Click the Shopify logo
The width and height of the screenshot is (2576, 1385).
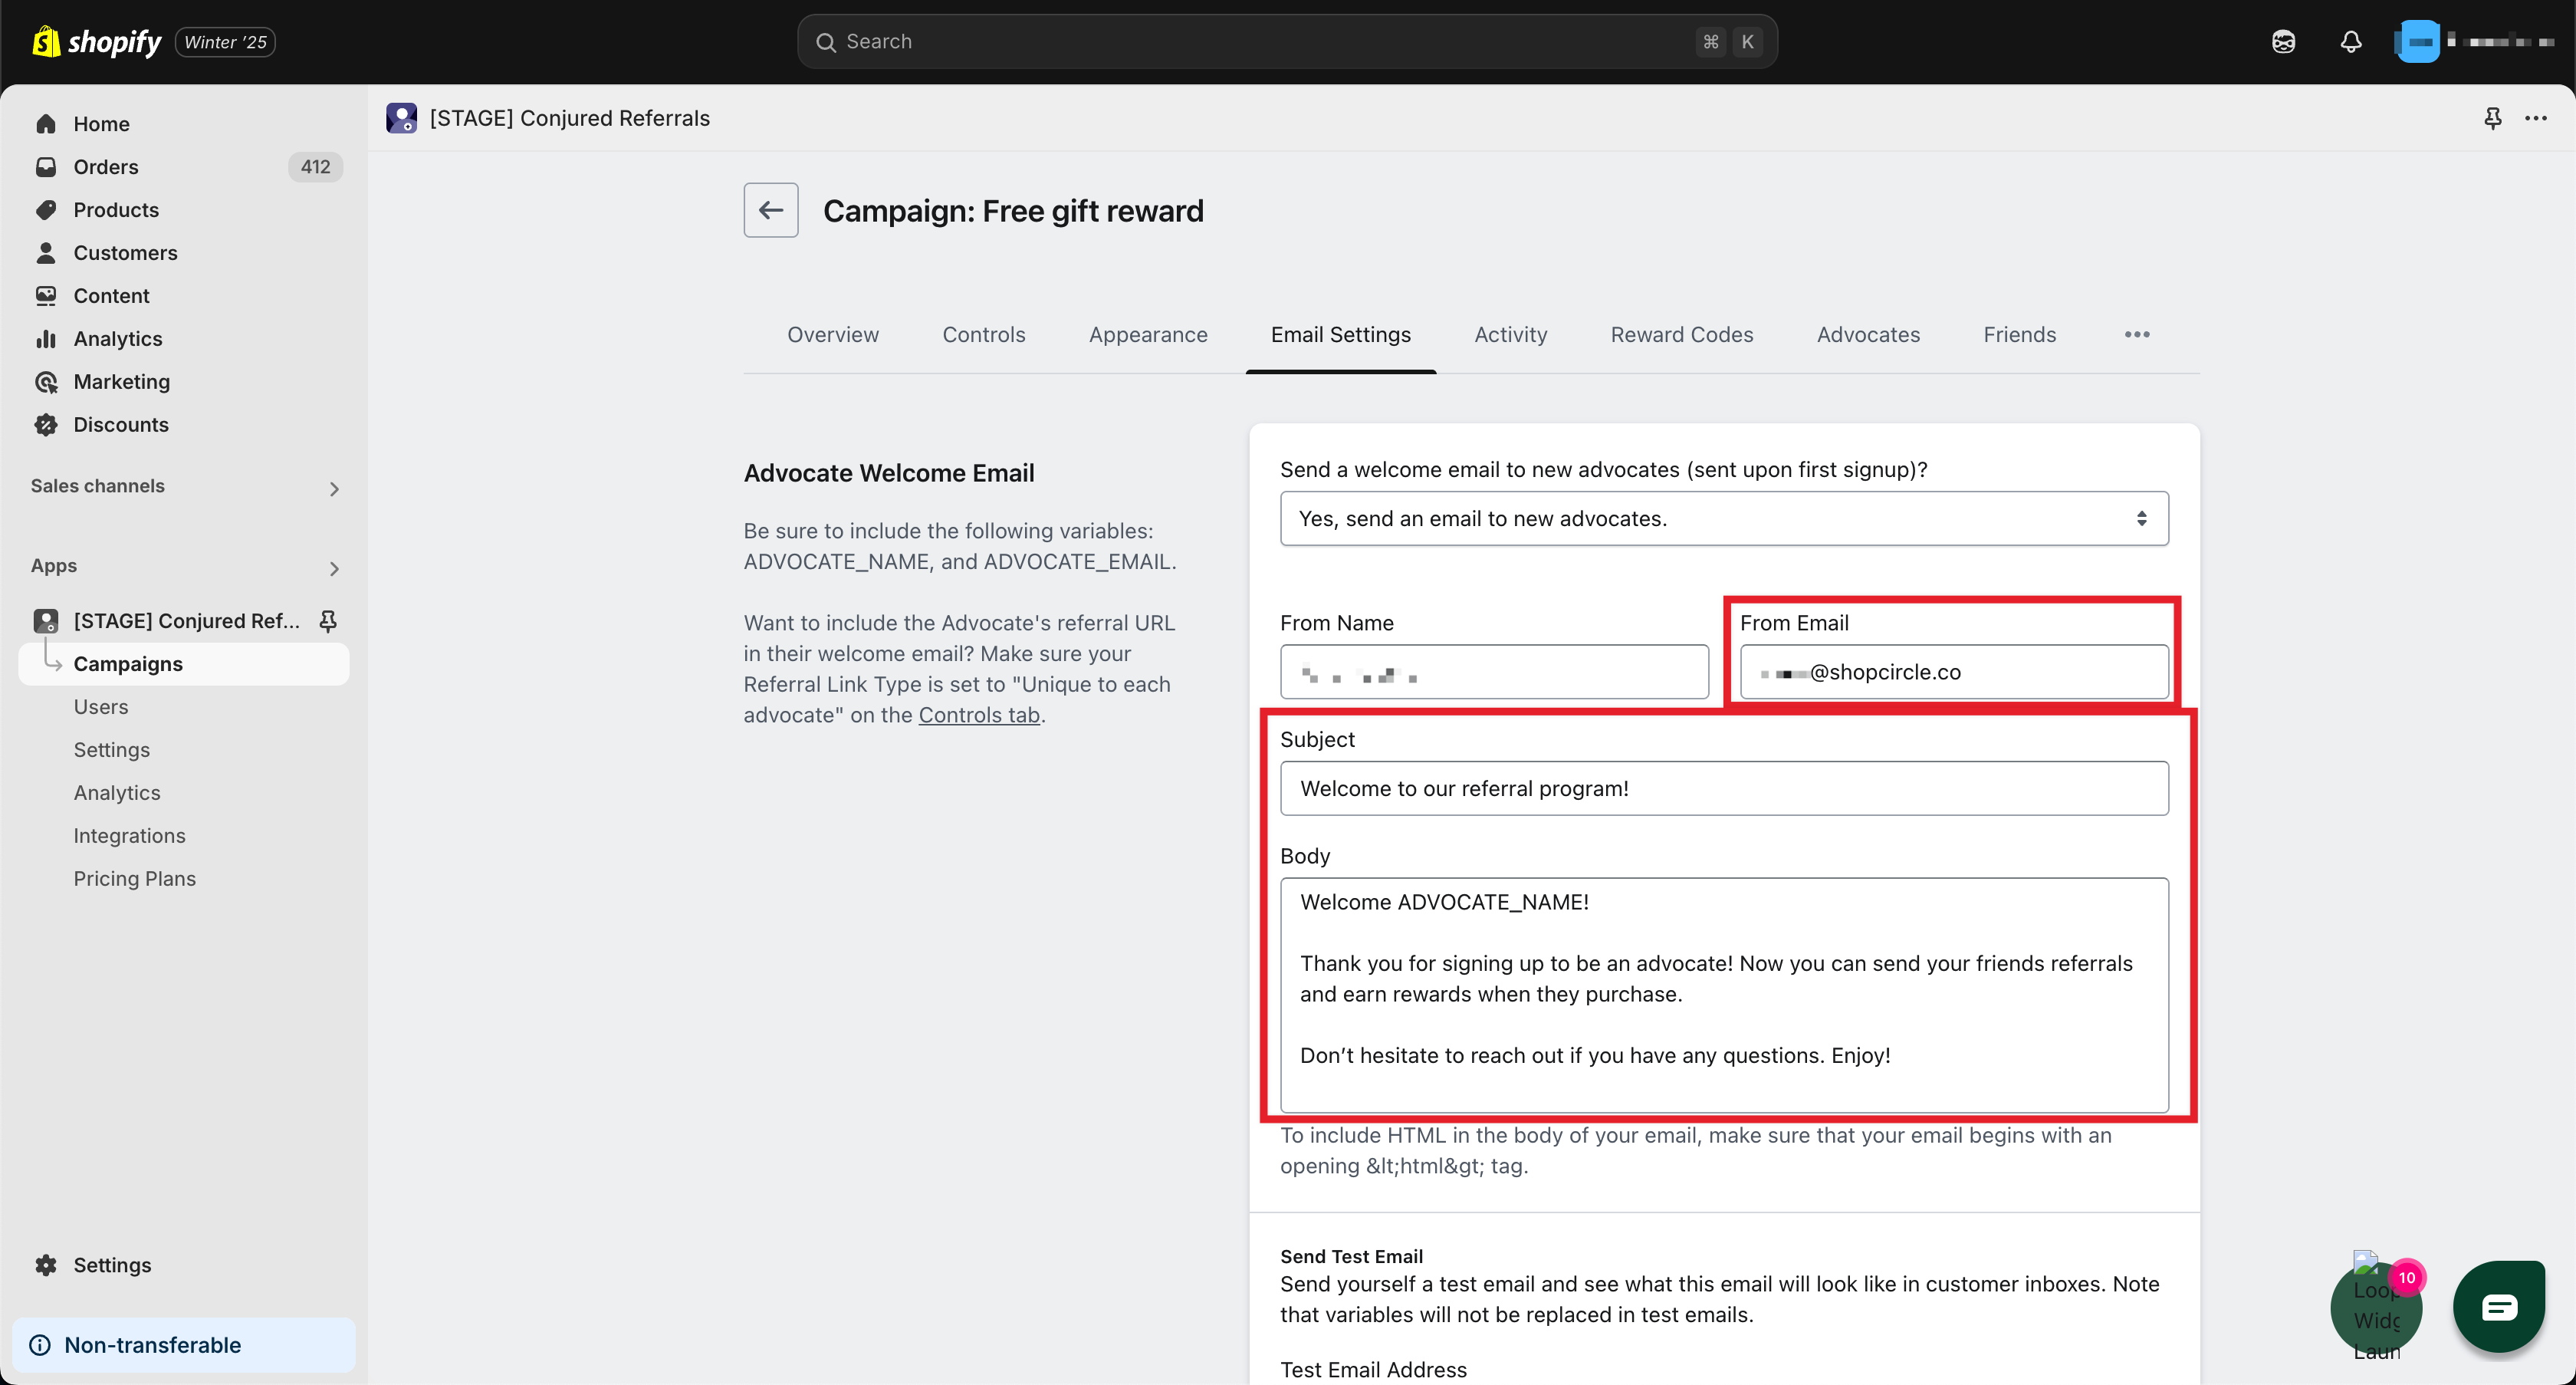[98, 42]
